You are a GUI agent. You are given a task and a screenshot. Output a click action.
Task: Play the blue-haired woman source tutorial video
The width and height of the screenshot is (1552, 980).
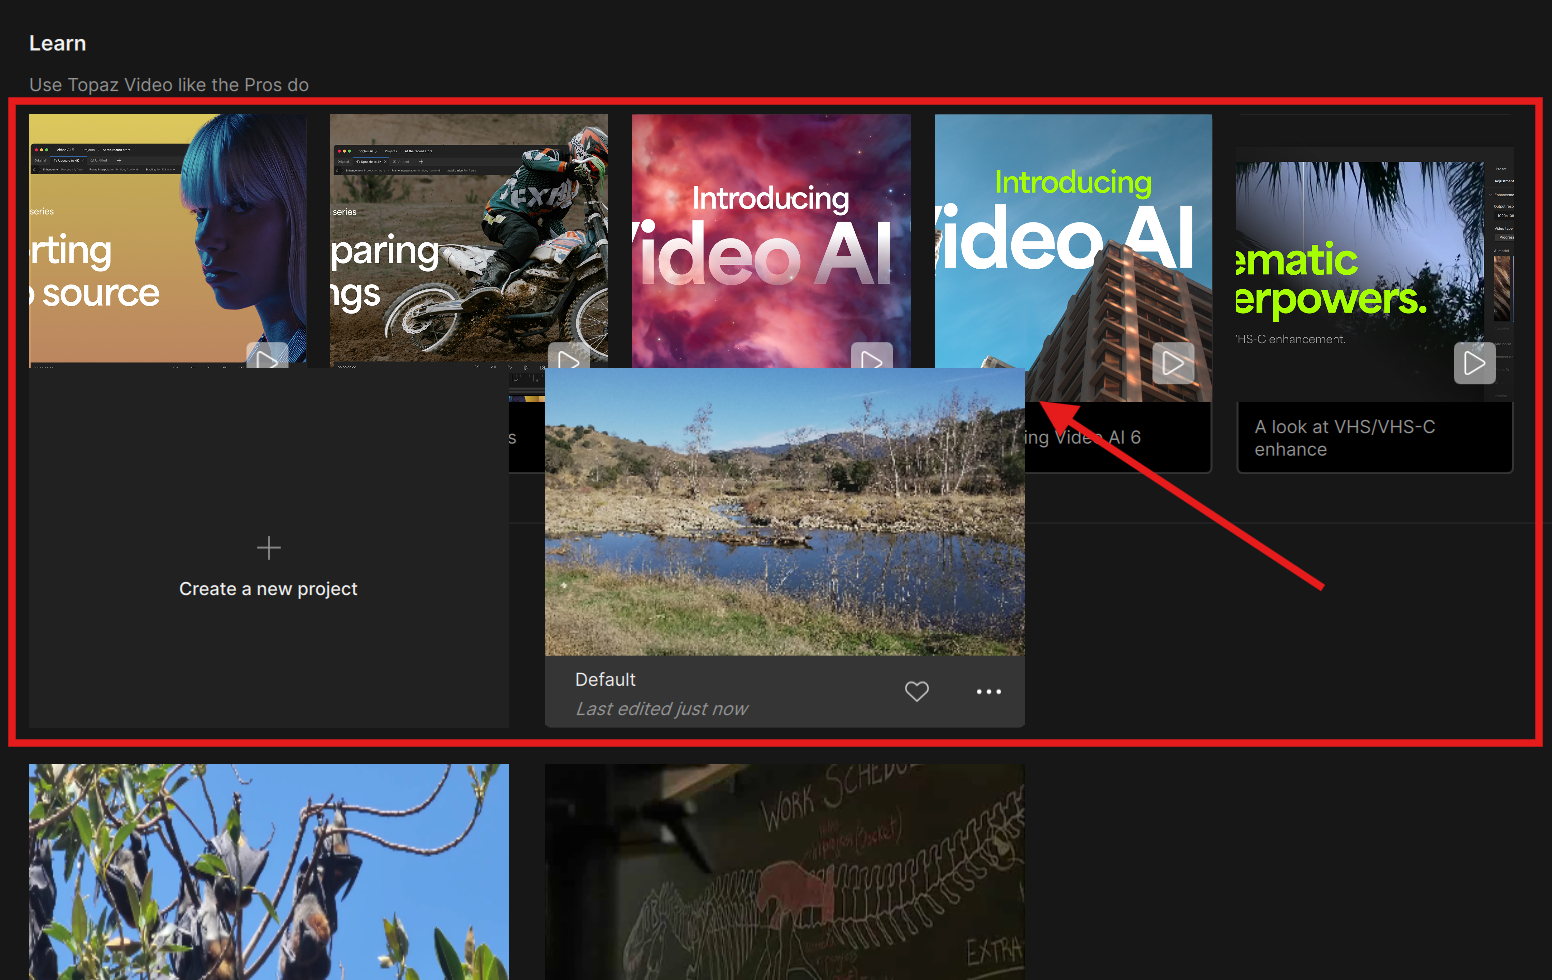point(267,357)
